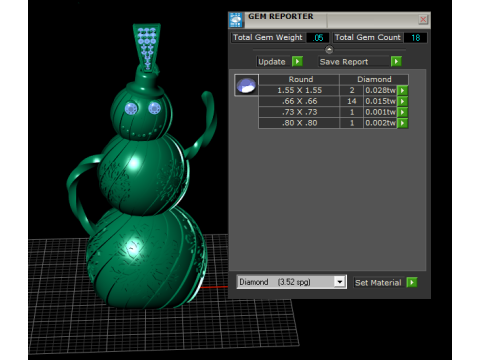Click the Set Material label
This screenshot has height=360, width=480.
[x=378, y=283]
